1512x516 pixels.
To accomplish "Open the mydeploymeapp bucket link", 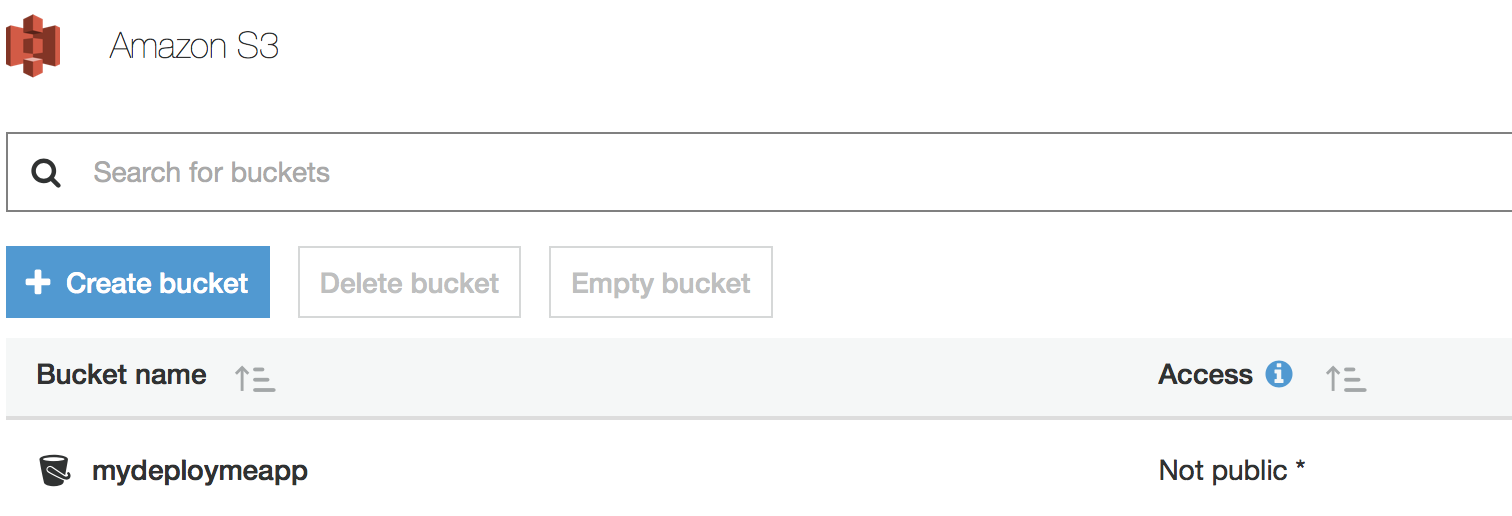I will 200,470.
